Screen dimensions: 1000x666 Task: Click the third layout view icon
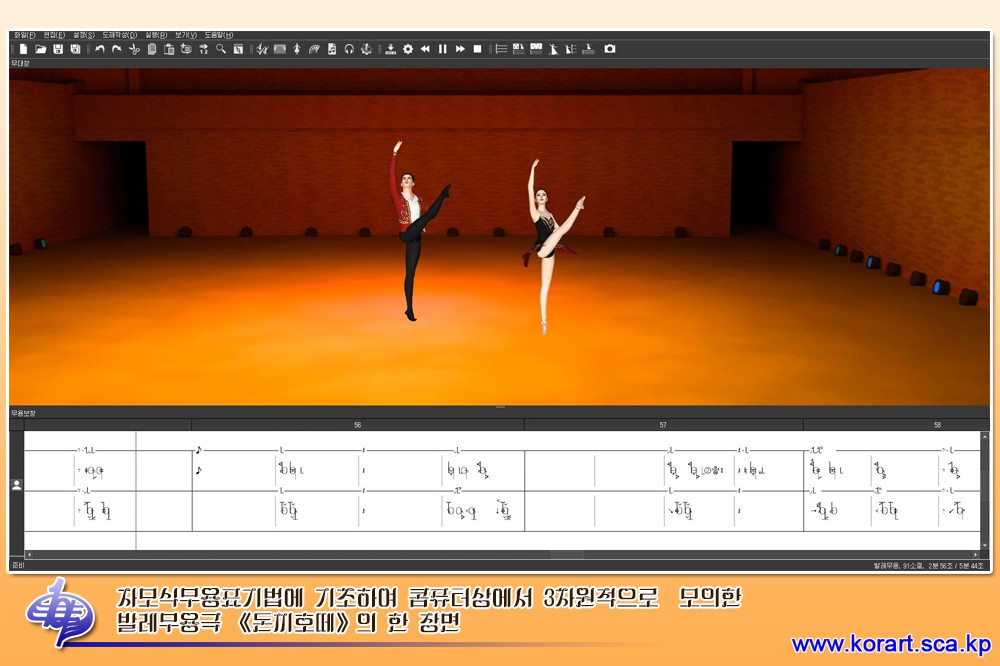pos(536,49)
